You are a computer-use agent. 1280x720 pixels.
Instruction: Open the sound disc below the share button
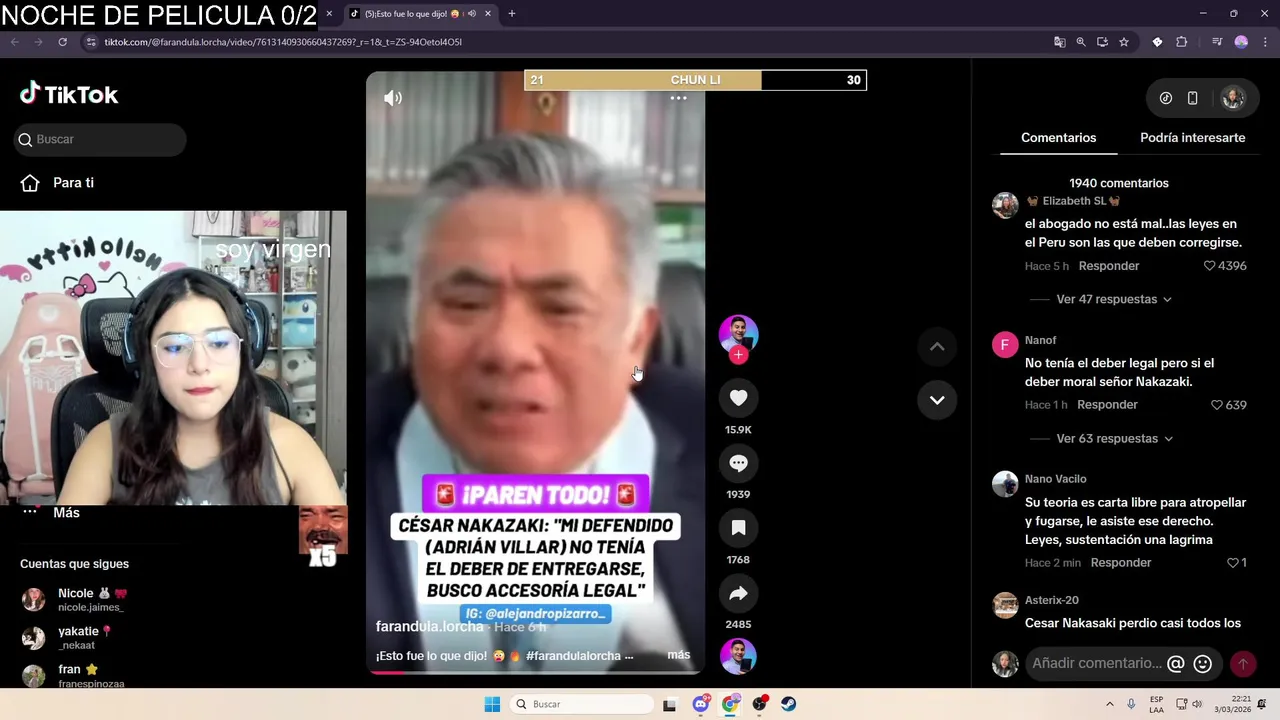738,656
